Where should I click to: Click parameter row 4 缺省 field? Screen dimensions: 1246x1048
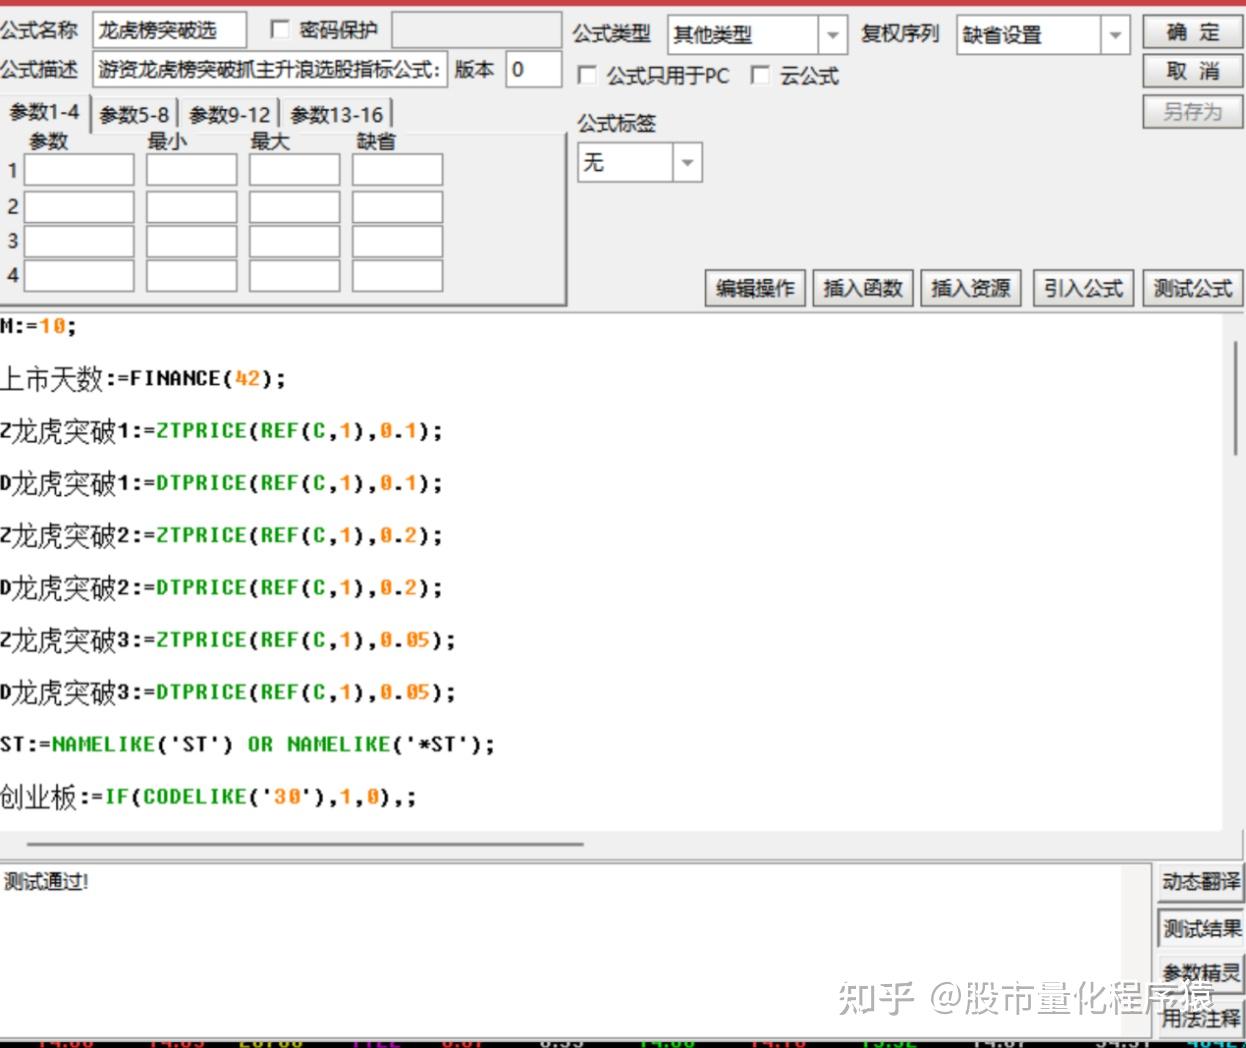click(x=397, y=275)
